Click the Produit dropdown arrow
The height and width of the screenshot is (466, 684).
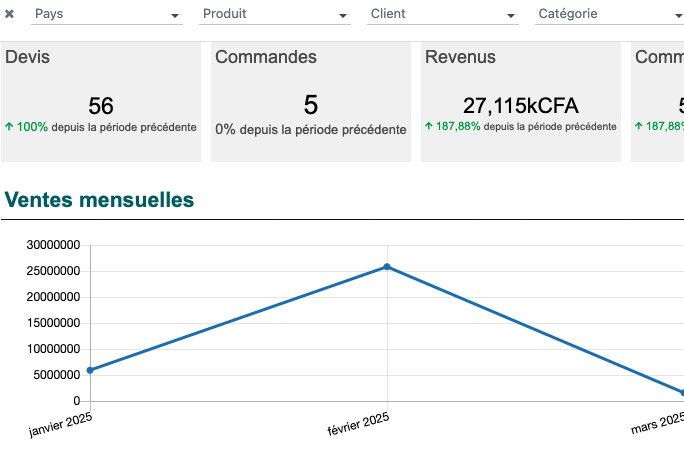343,16
